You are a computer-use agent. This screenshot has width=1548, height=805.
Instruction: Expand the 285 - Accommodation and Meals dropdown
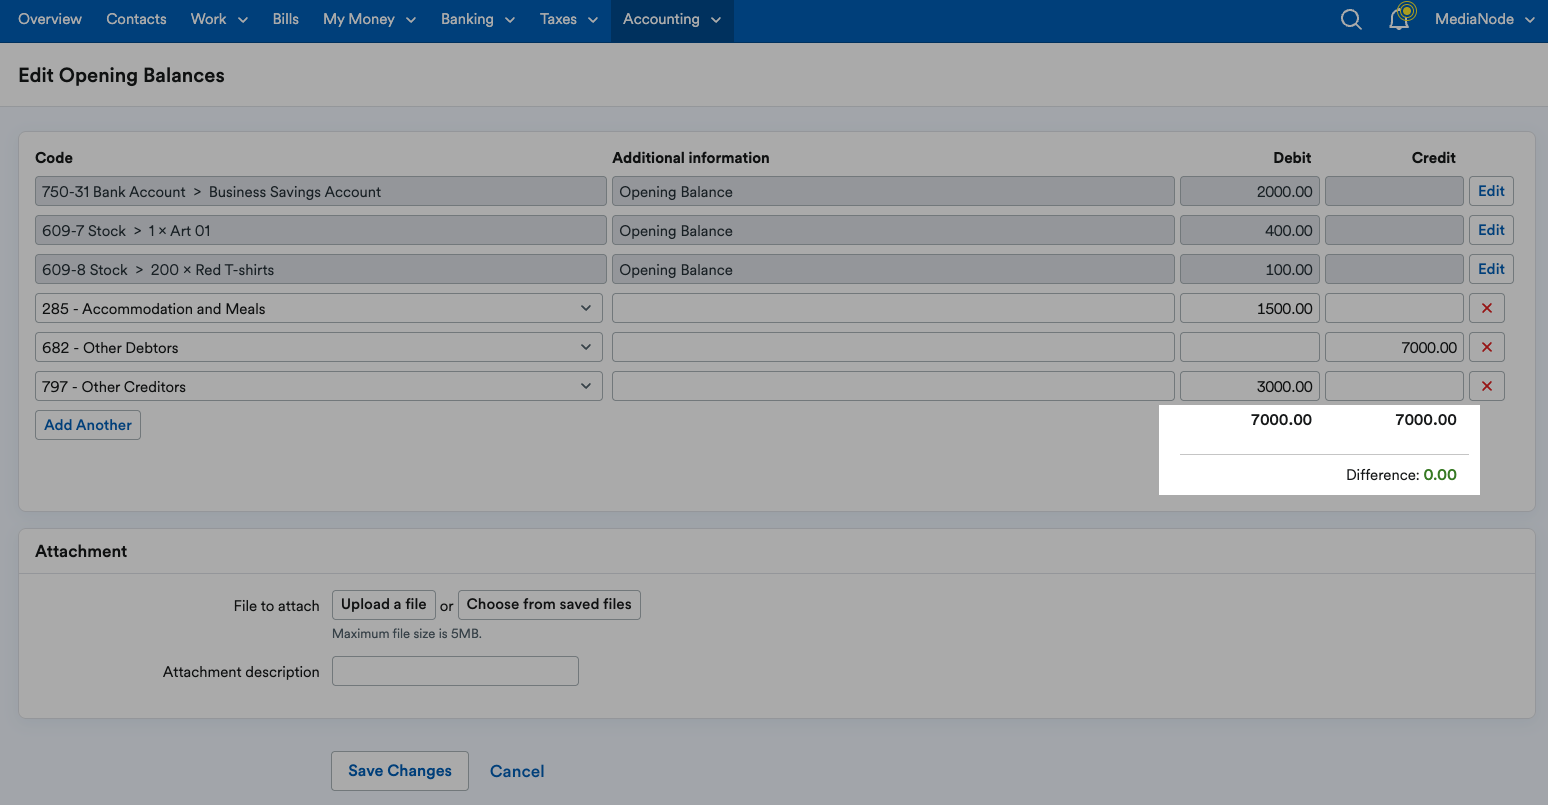tap(319, 308)
